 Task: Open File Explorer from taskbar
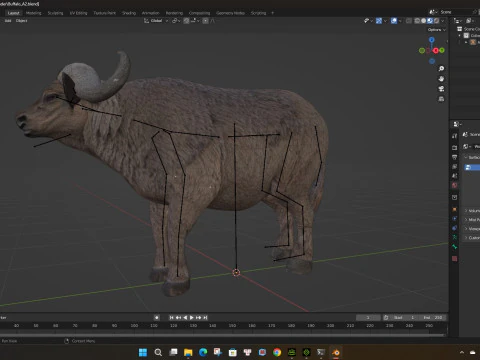[x=188, y=352]
